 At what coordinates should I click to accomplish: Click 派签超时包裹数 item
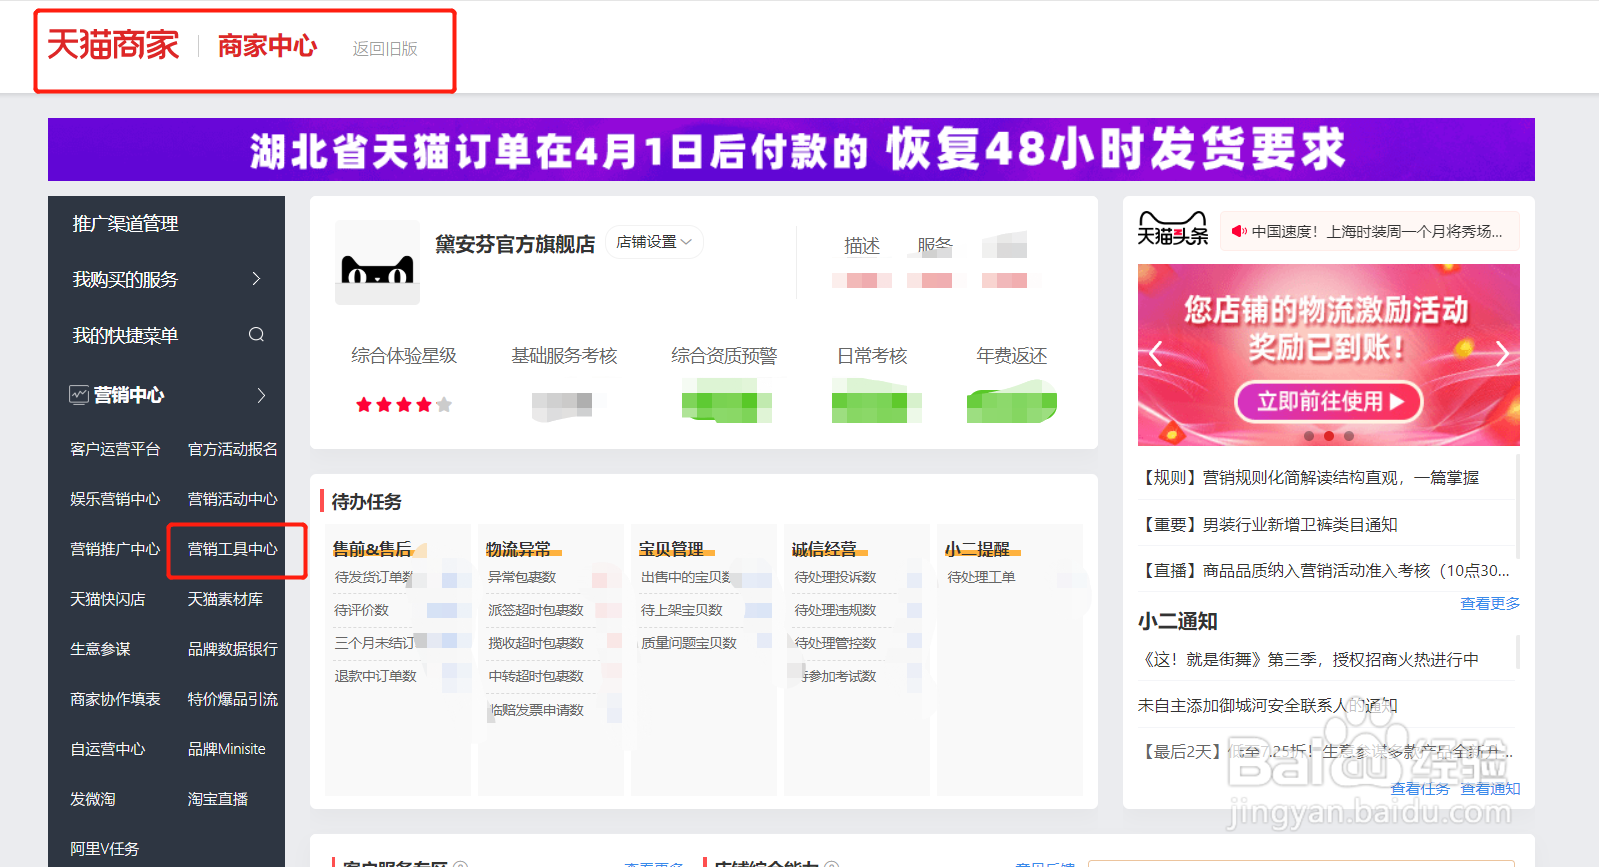536,610
